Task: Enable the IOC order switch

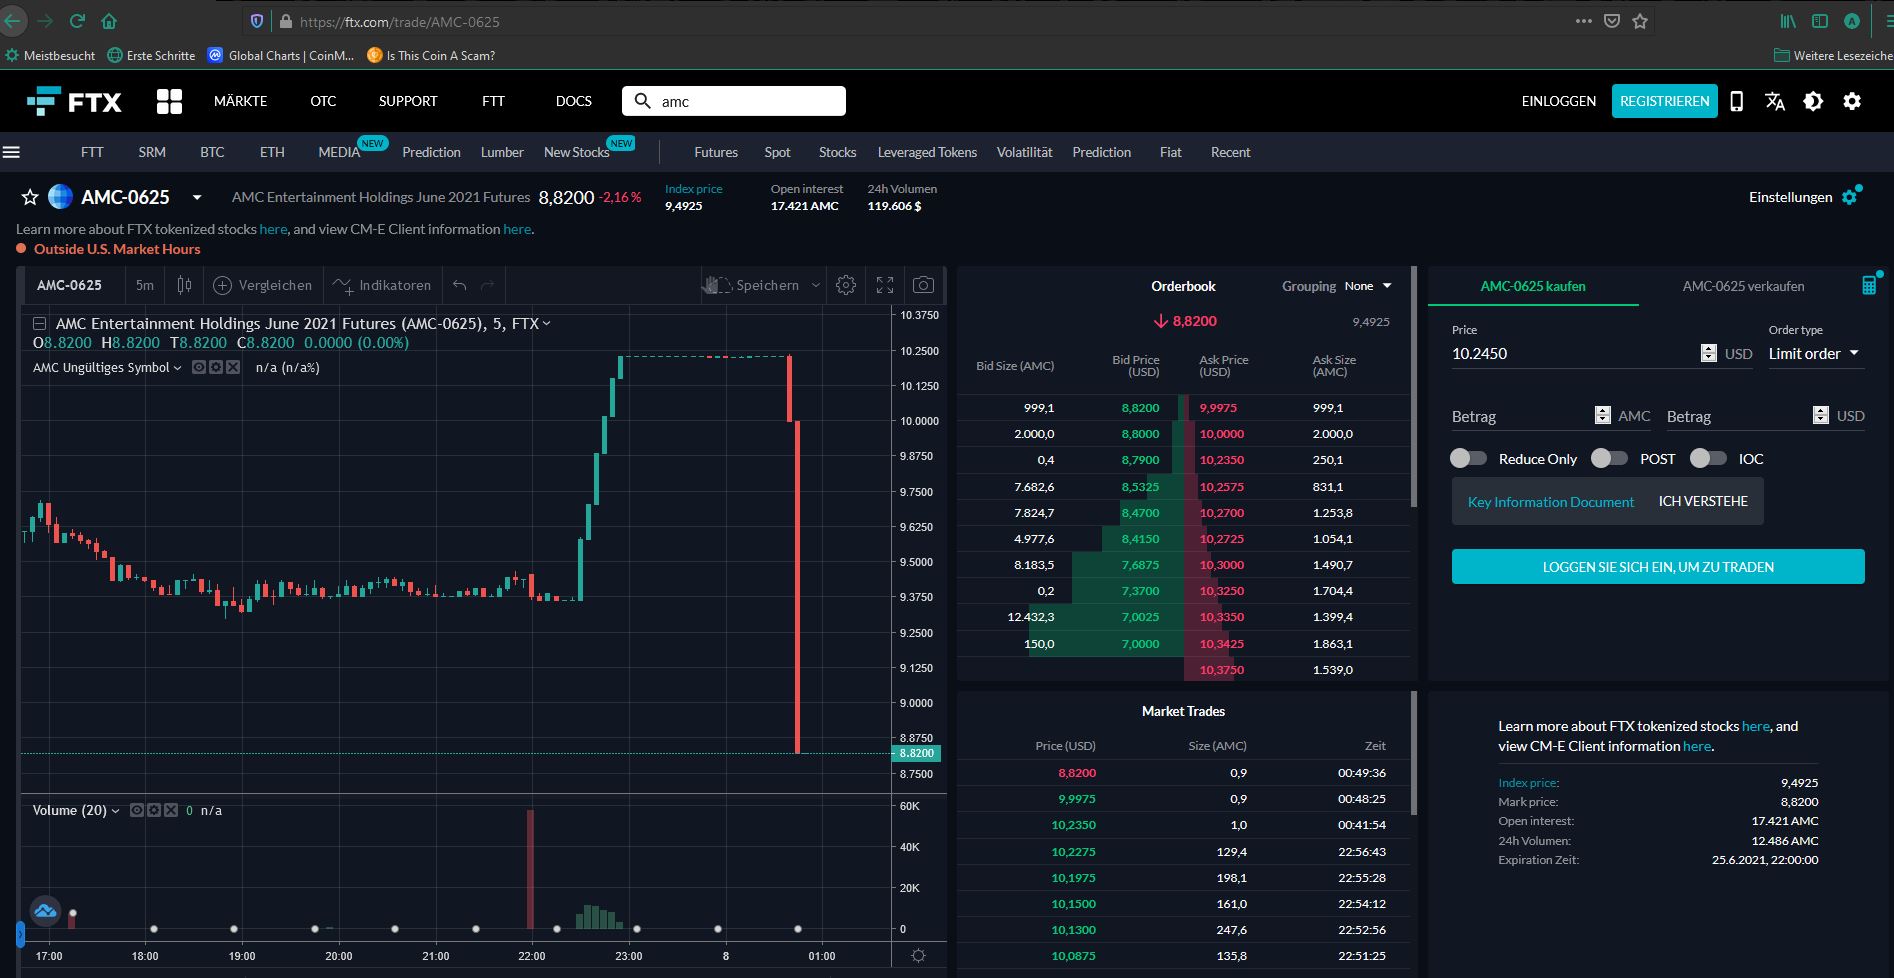Action: tap(1708, 458)
